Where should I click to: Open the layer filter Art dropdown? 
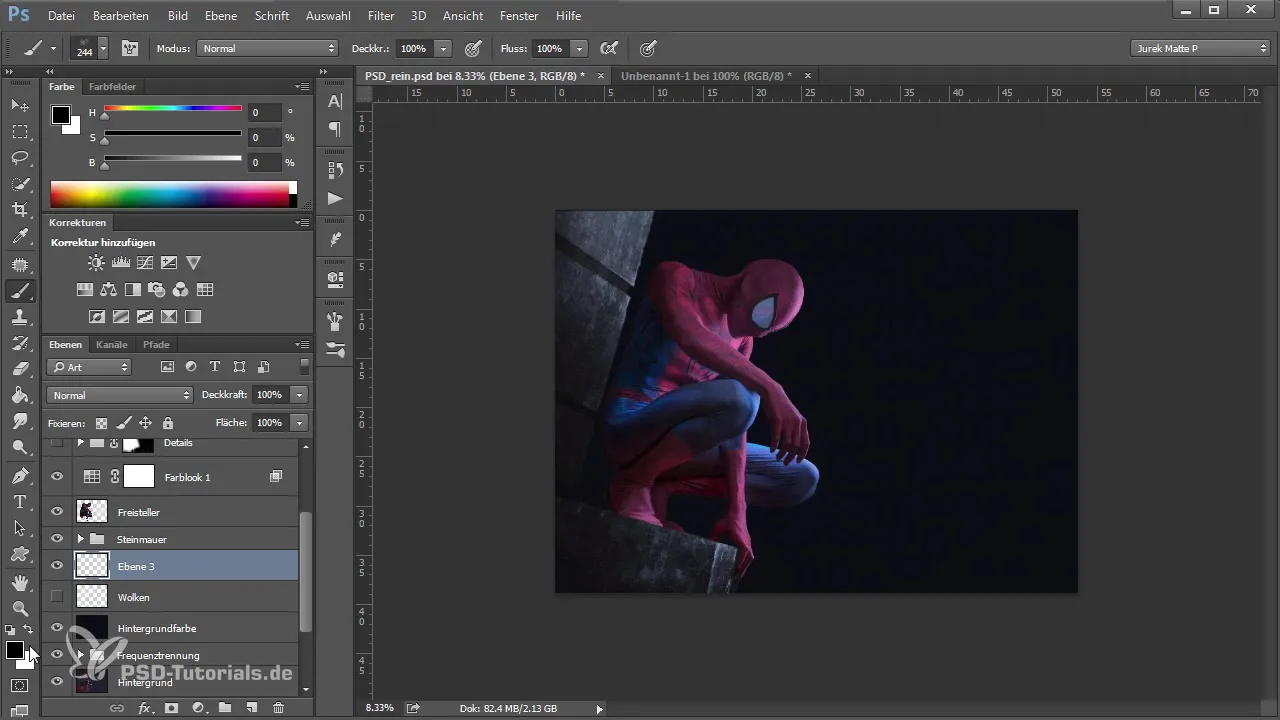click(x=89, y=367)
